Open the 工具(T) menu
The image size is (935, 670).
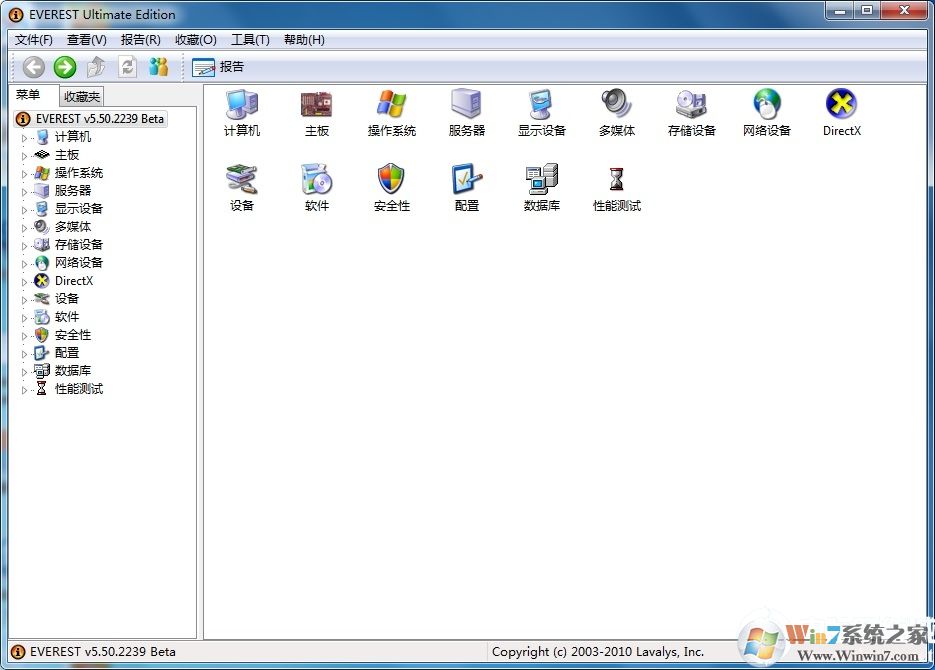(x=250, y=40)
